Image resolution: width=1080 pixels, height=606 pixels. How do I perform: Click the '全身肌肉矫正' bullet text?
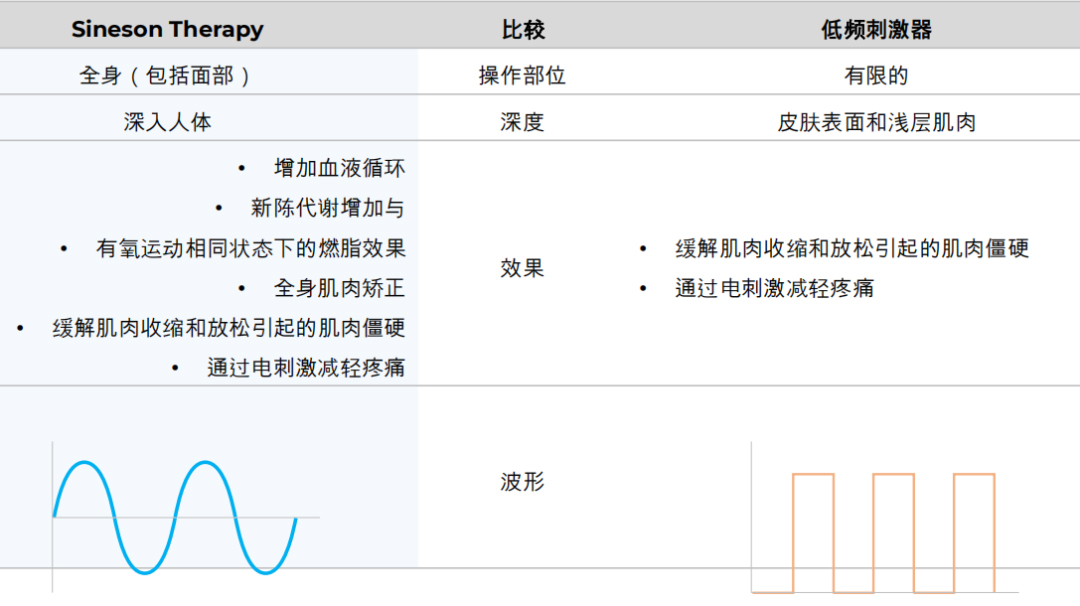click(x=340, y=288)
